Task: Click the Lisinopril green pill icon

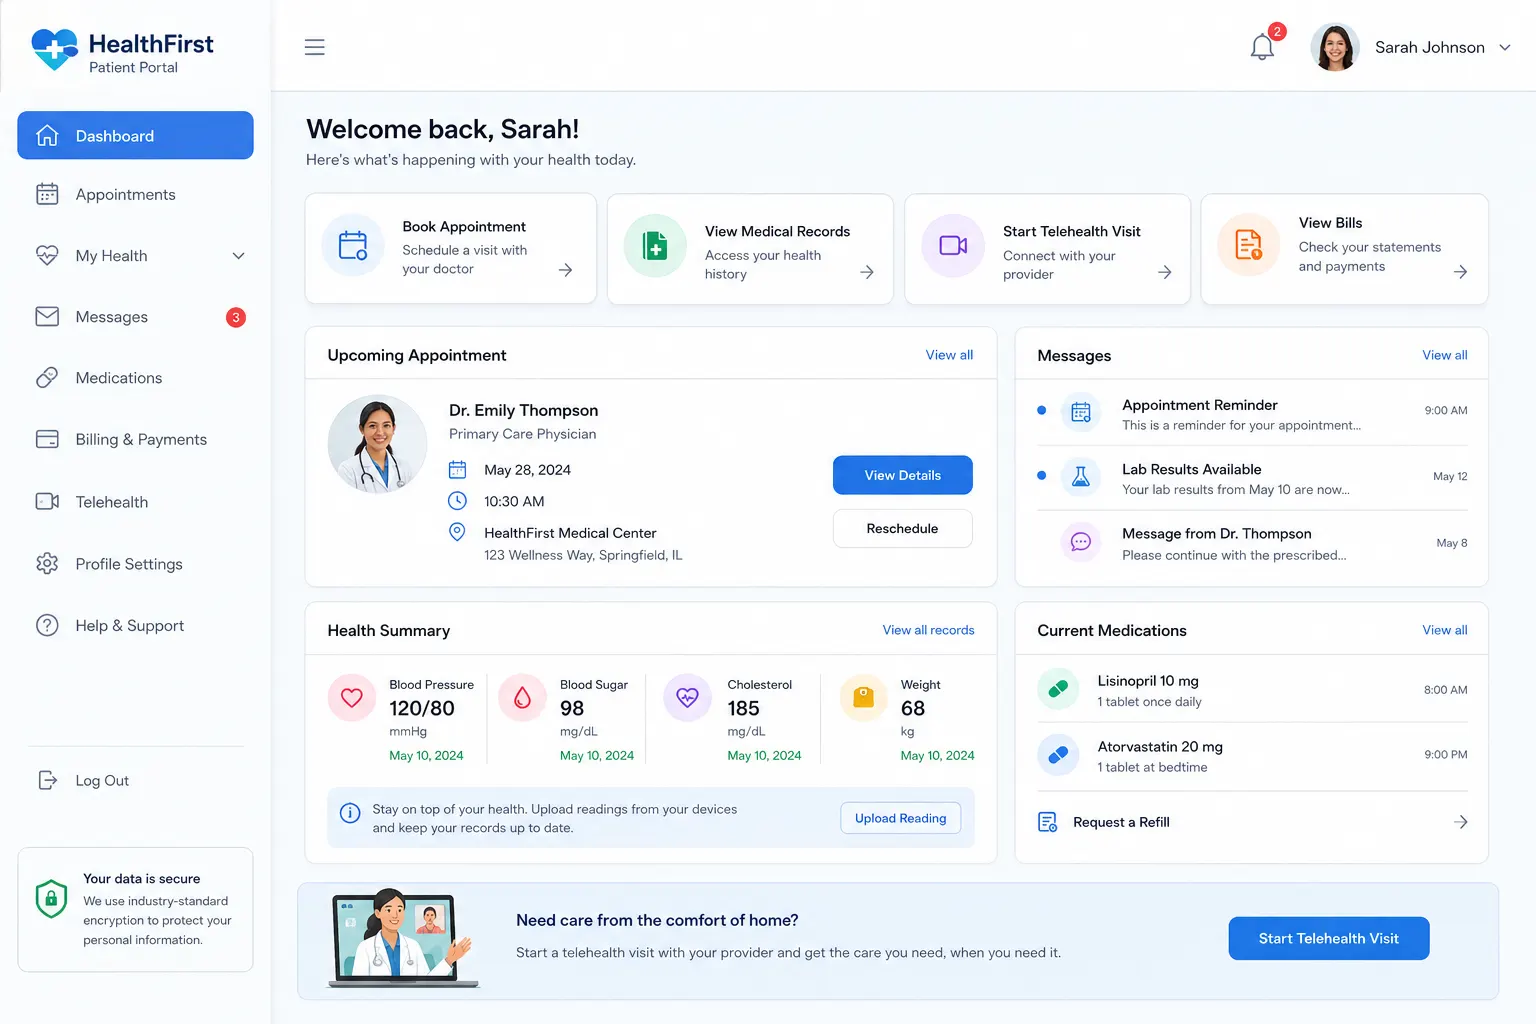Action: tap(1058, 689)
